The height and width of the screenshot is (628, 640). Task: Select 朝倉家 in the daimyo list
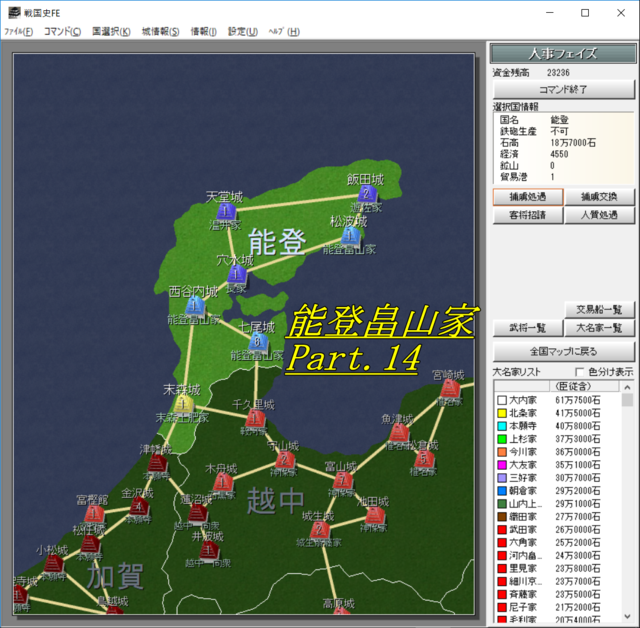(x=558, y=491)
